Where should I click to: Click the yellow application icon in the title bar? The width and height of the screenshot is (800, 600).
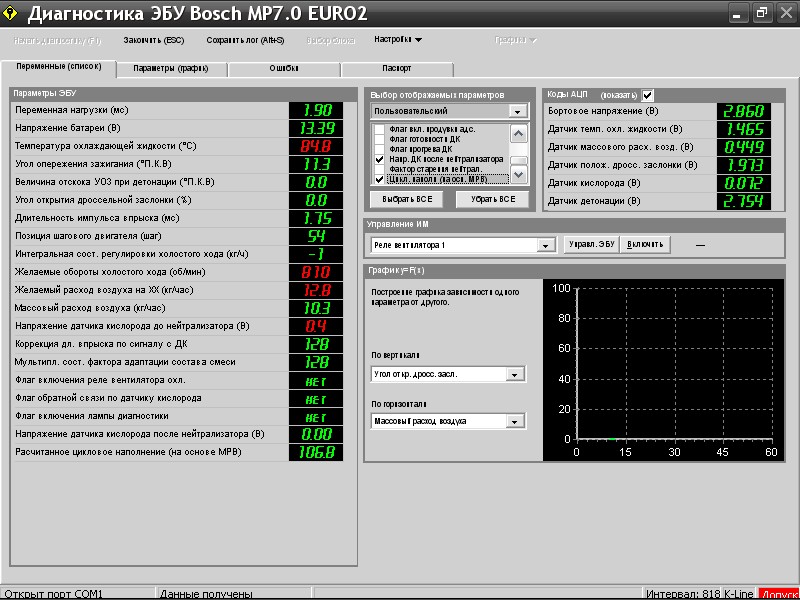(x=10, y=13)
